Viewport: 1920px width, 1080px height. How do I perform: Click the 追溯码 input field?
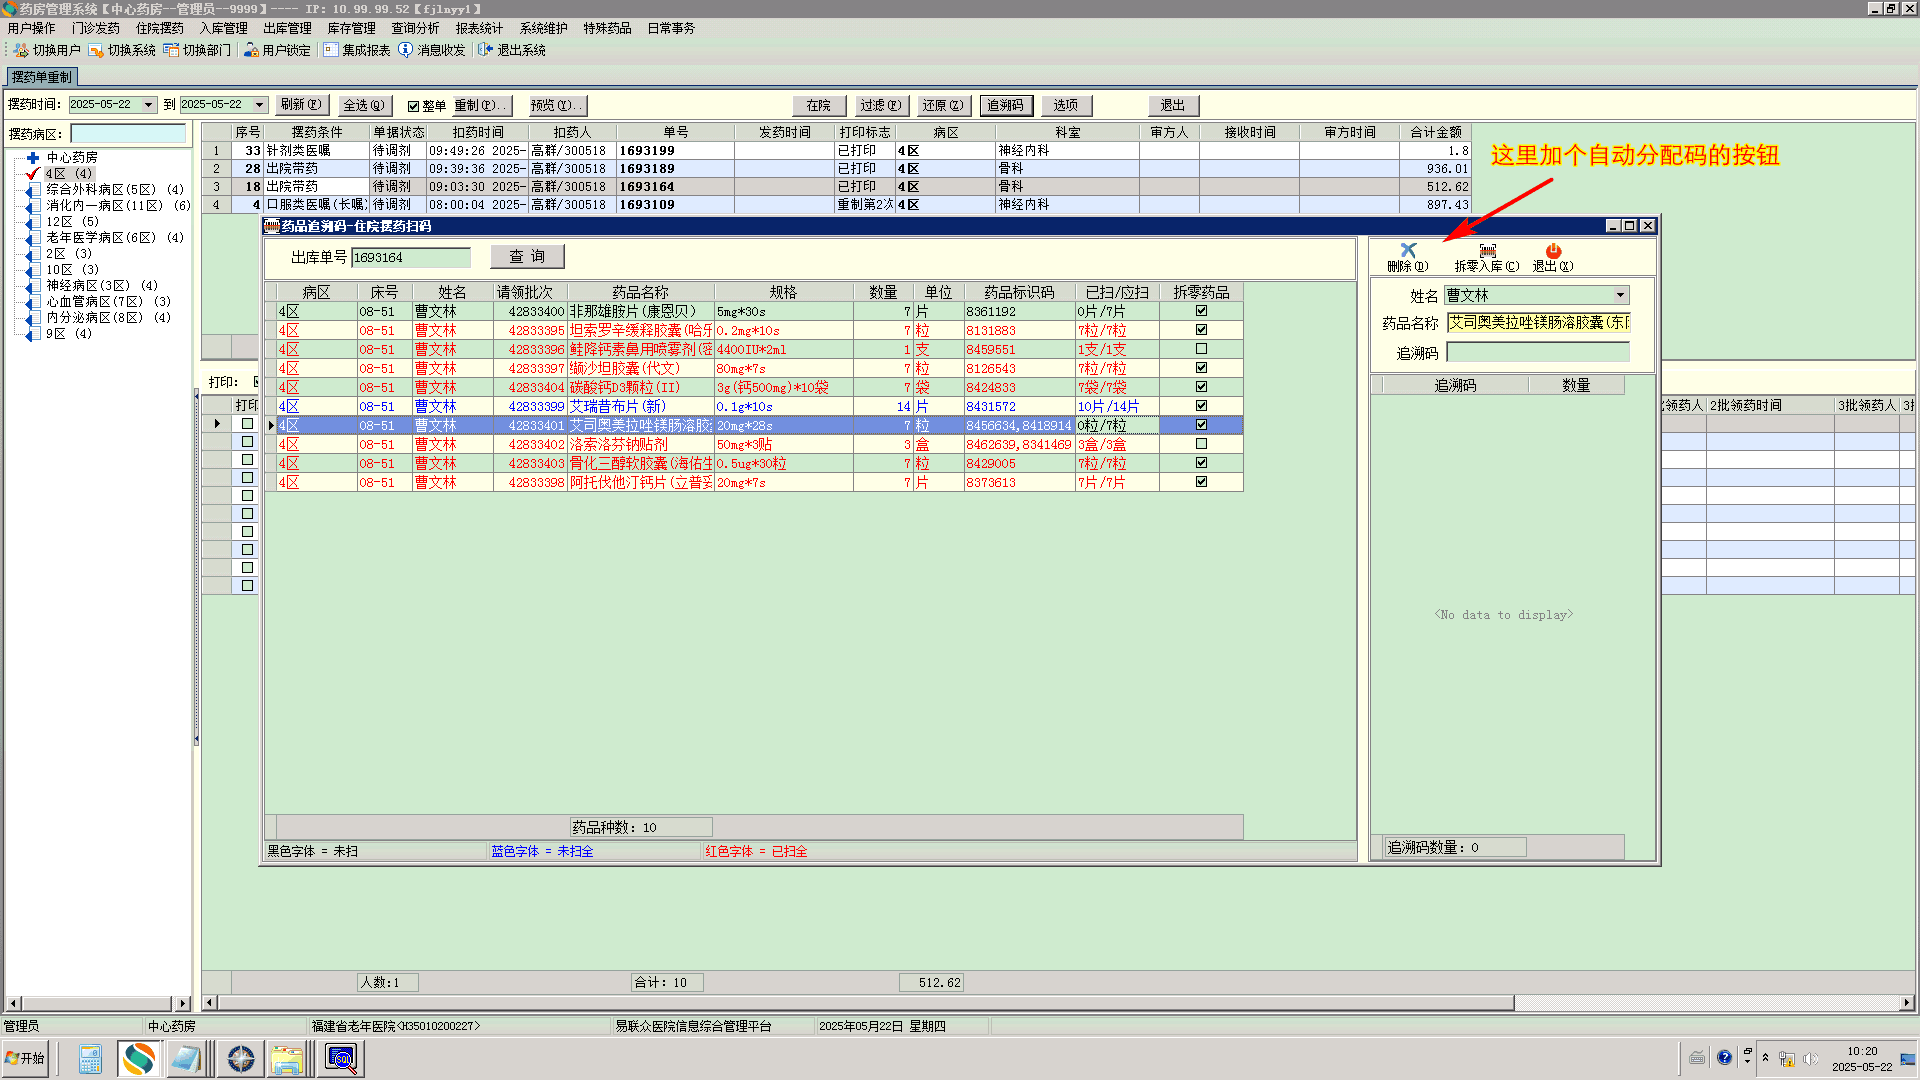[1537, 352]
